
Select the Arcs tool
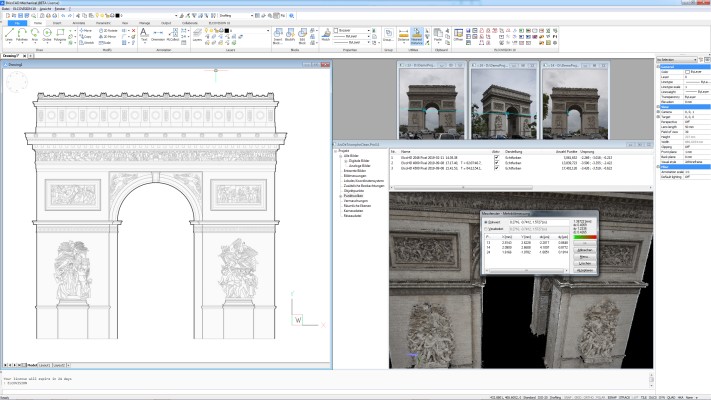[x=35, y=35]
